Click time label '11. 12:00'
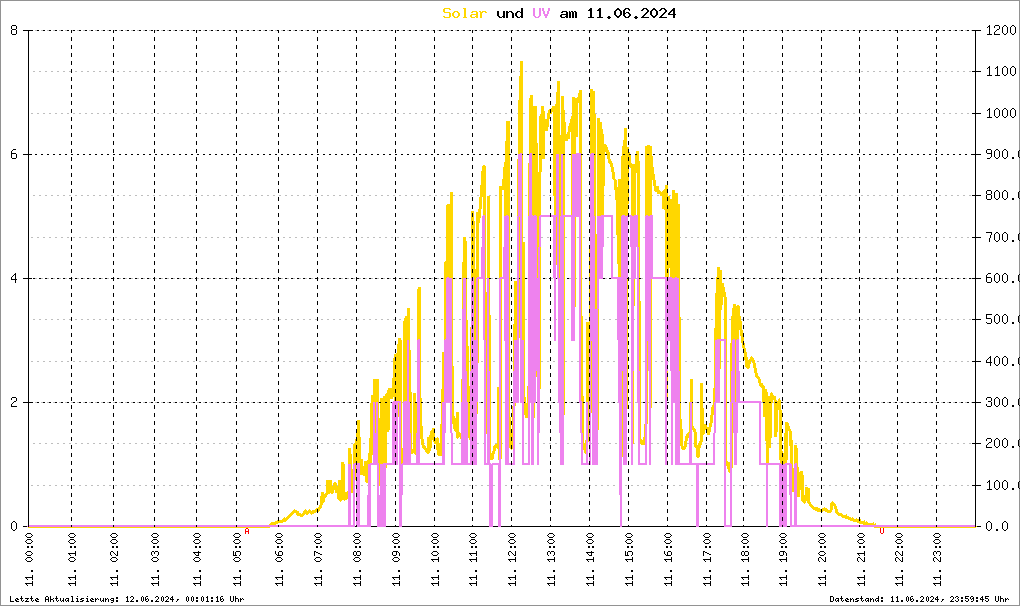The image size is (1020, 606). tap(512, 559)
